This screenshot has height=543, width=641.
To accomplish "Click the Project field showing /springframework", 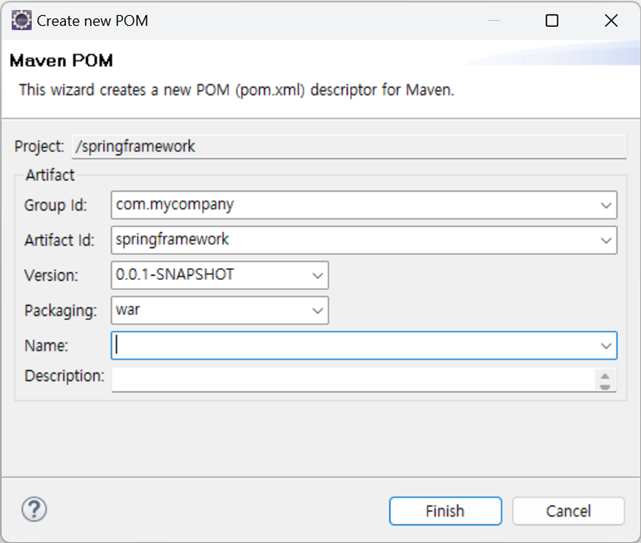I will pyautogui.click(x=349, y=146).
